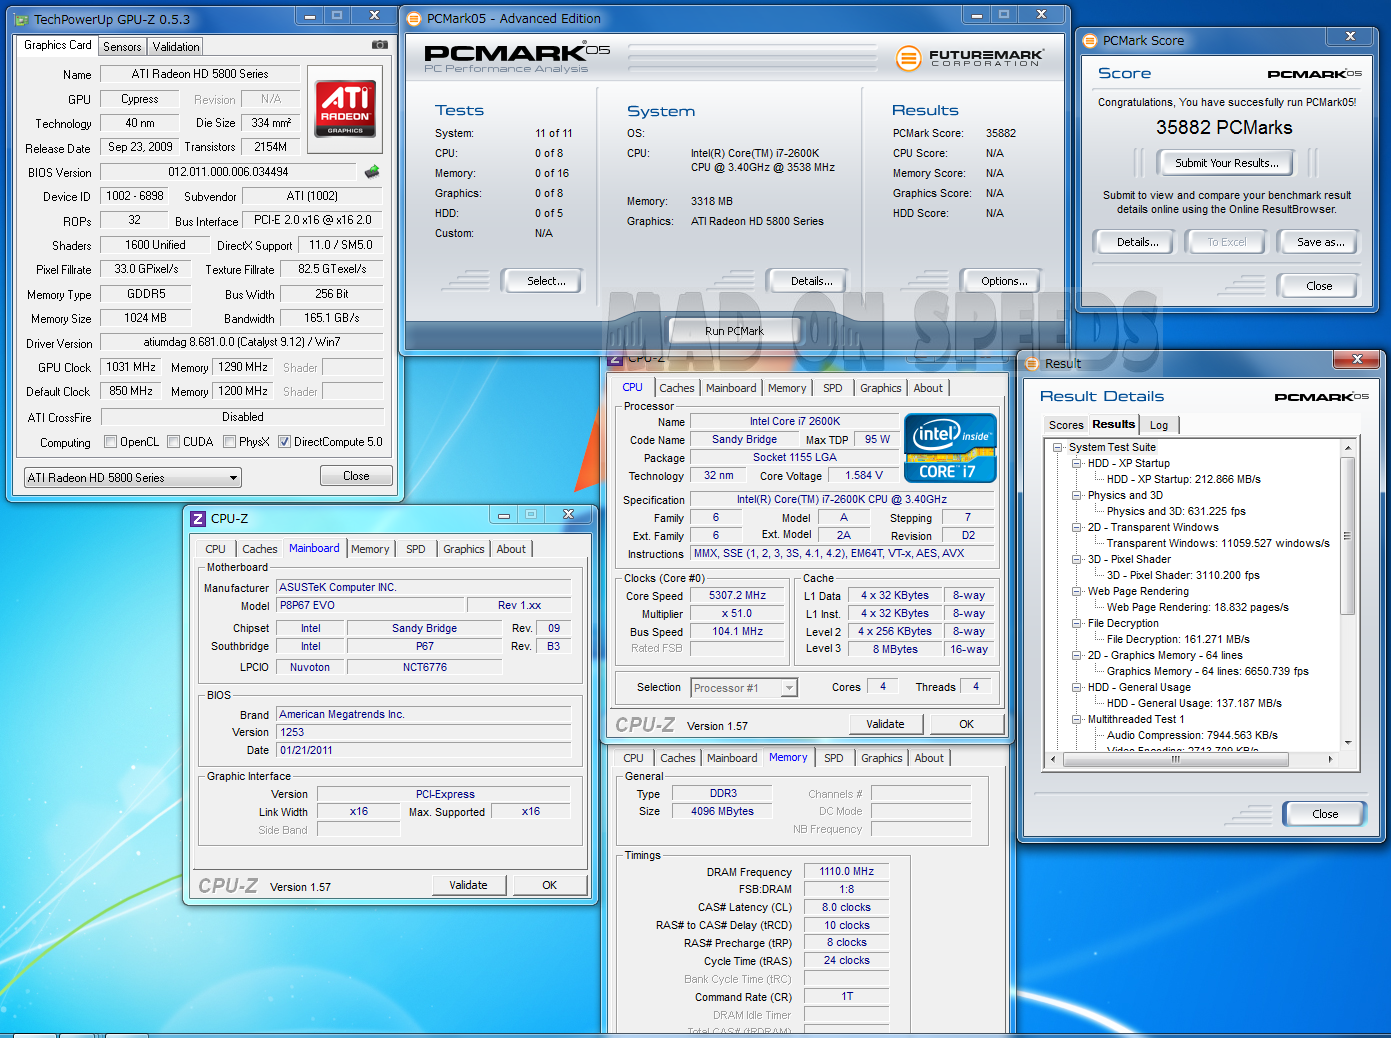
Task: Collapse the 3D - Pixel Shader node
Action: (x=1077, y=560)
